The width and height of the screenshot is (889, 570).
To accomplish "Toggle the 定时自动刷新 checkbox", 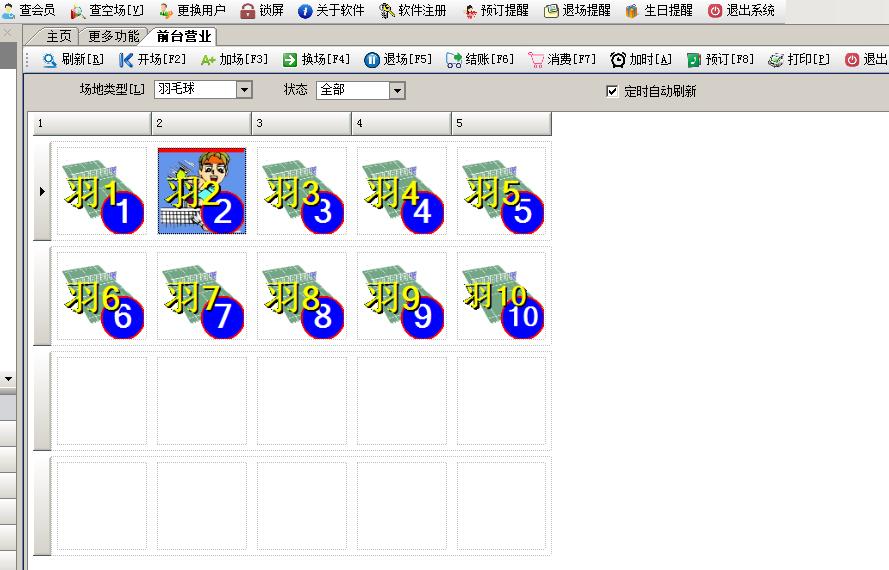I will (612, 91).
